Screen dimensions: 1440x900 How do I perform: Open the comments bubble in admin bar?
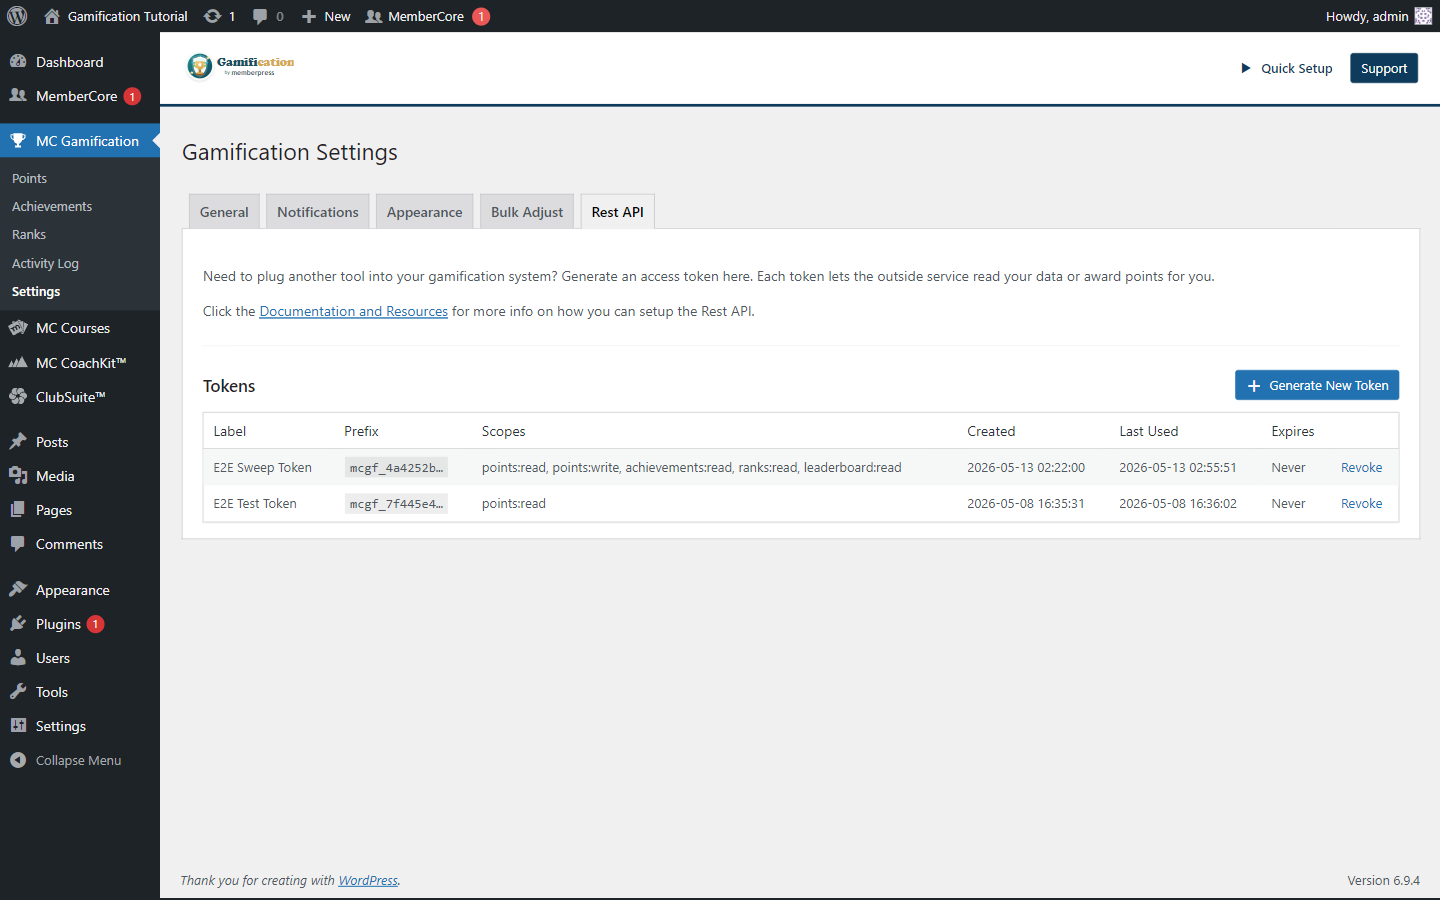click(268, 16)
